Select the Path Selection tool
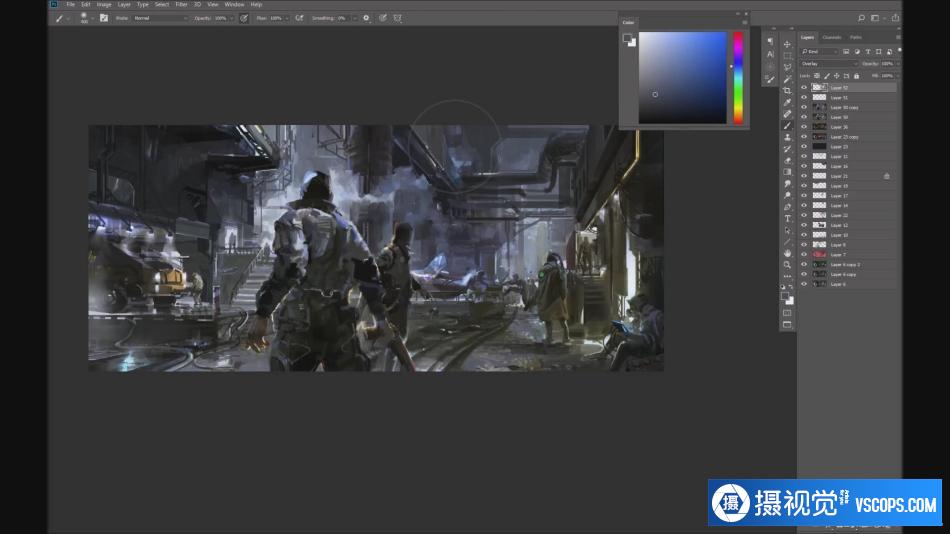The height and width of the screenshot is (534, 950). pyautogui.click(x=787, y=230)
